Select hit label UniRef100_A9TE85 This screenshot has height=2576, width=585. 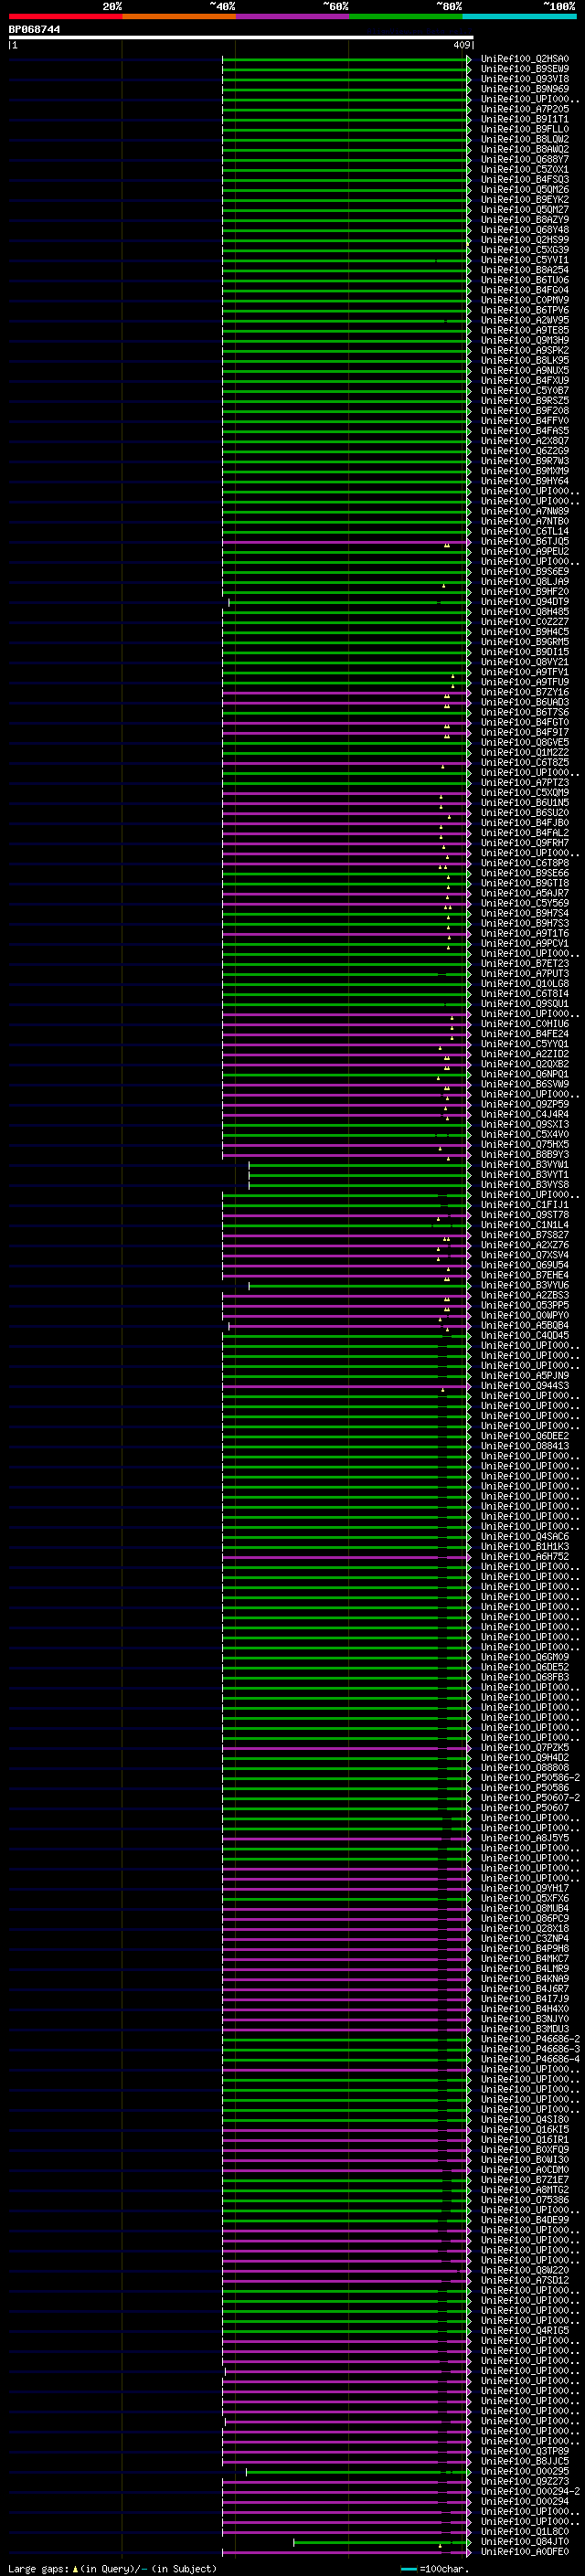point(524,330)
